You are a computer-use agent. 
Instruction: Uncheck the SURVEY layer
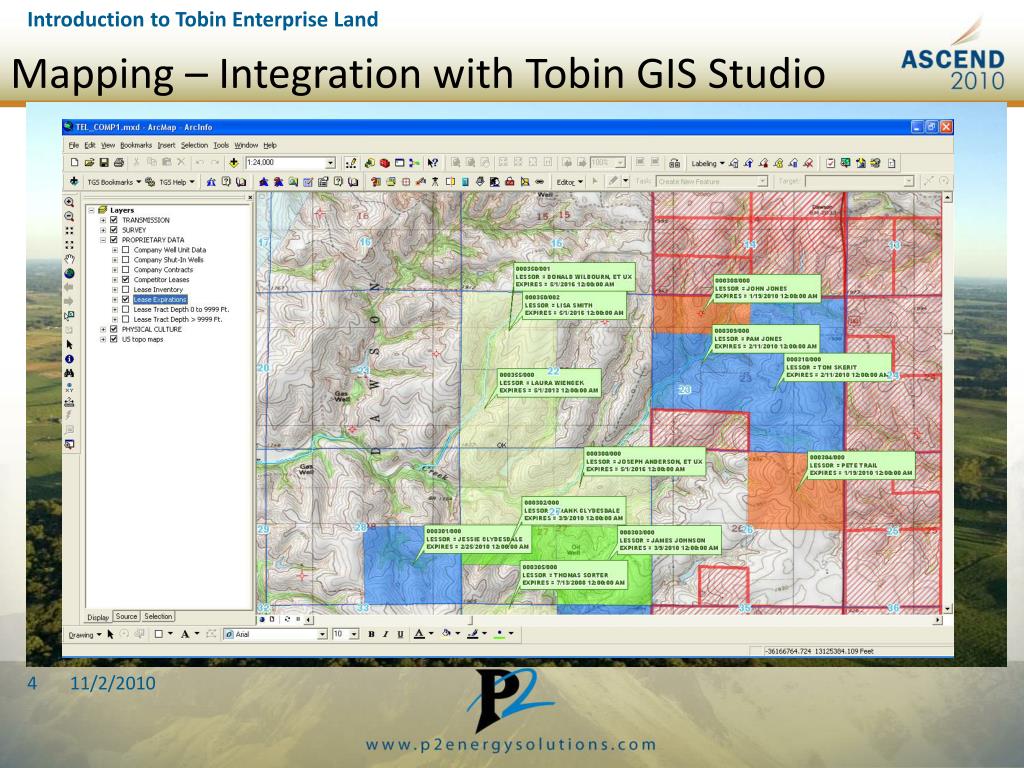pos(114,230)
